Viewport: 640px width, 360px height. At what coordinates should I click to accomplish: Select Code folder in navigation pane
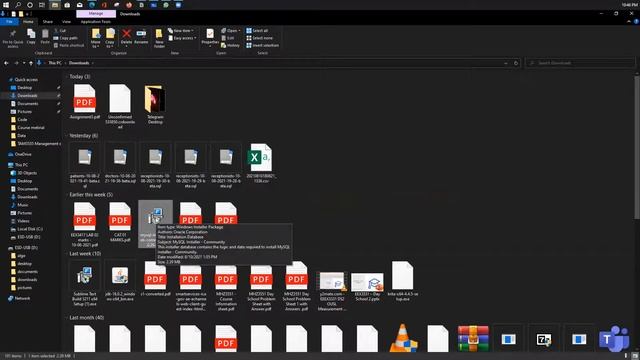[22, 120]
